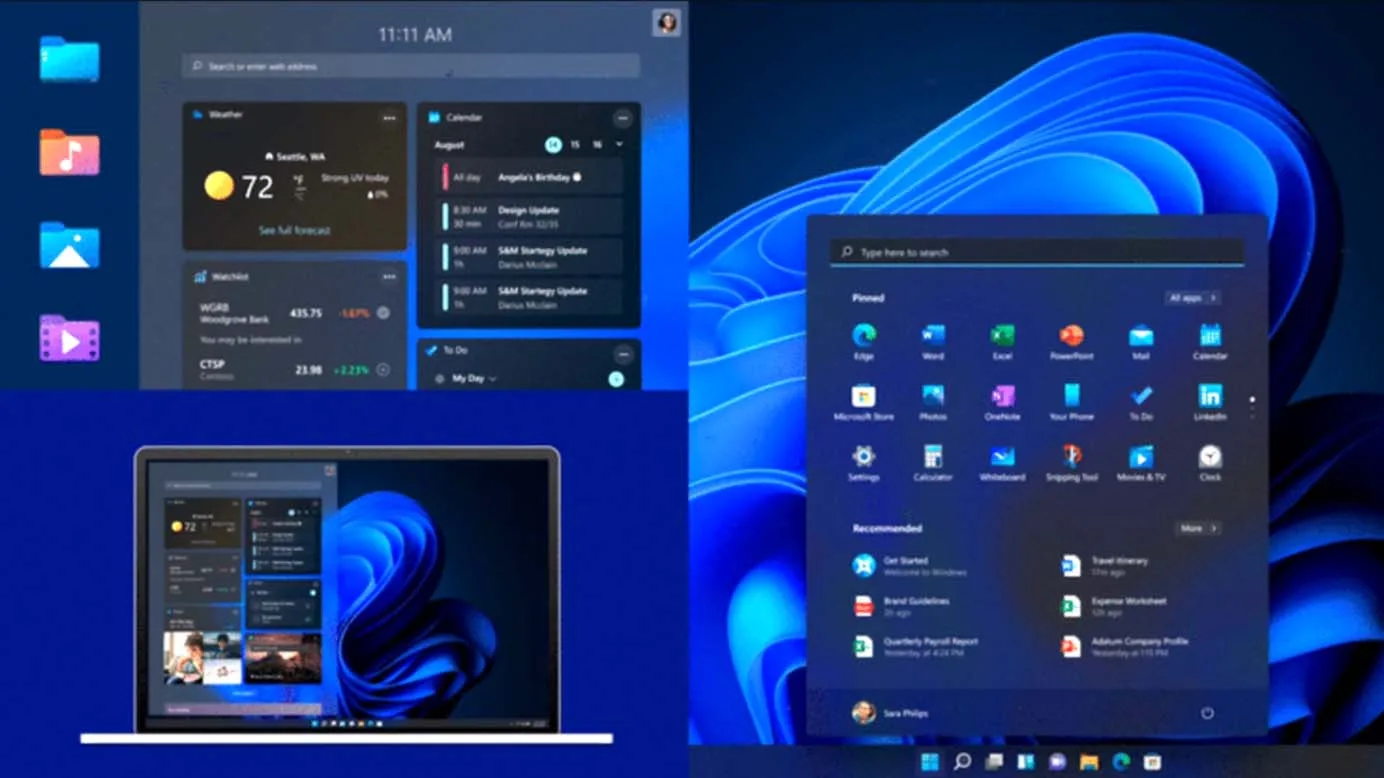Select date 15 in Calendar widget
Viewport: 1384px width, 778px height.
[x=575, y=145]
